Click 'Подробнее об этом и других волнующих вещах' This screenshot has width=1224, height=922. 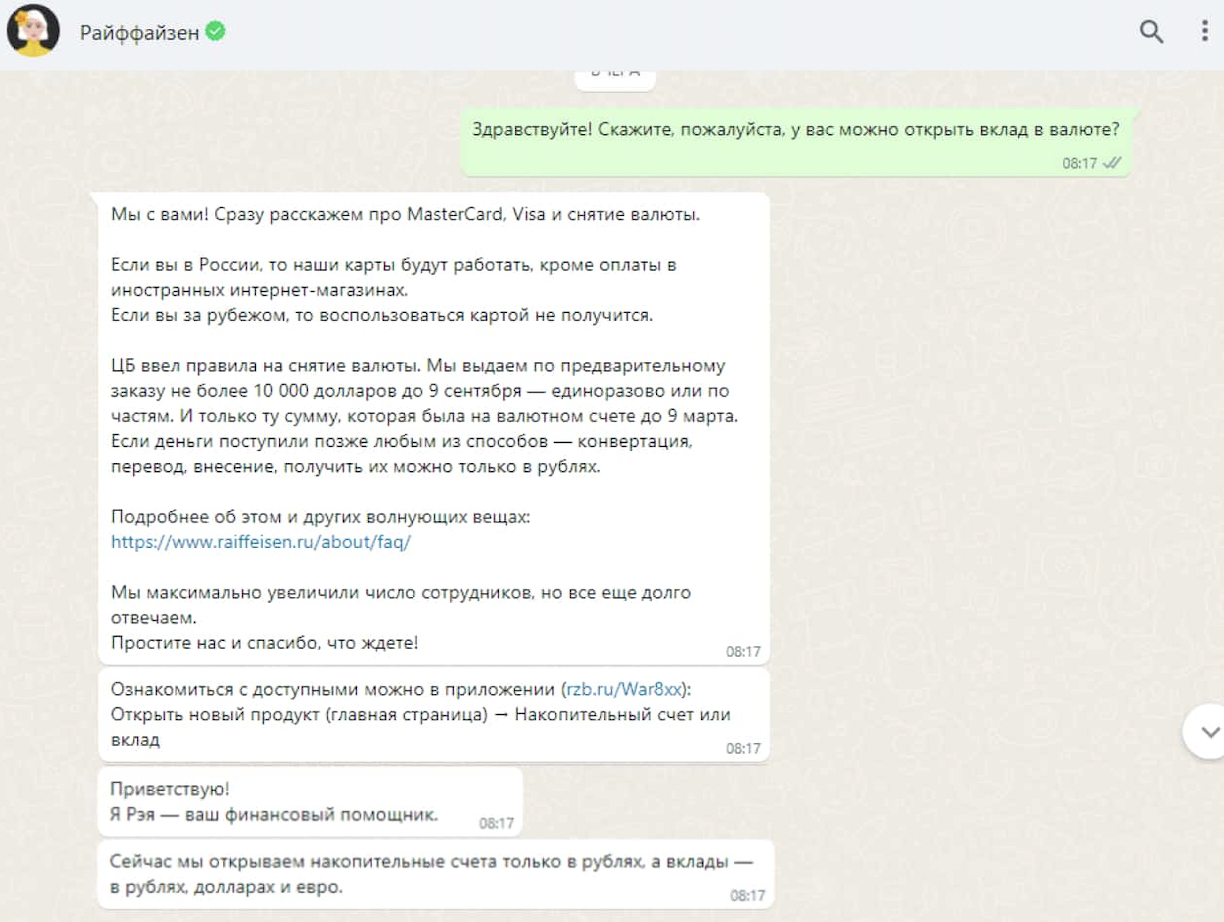tap(321, 517)
